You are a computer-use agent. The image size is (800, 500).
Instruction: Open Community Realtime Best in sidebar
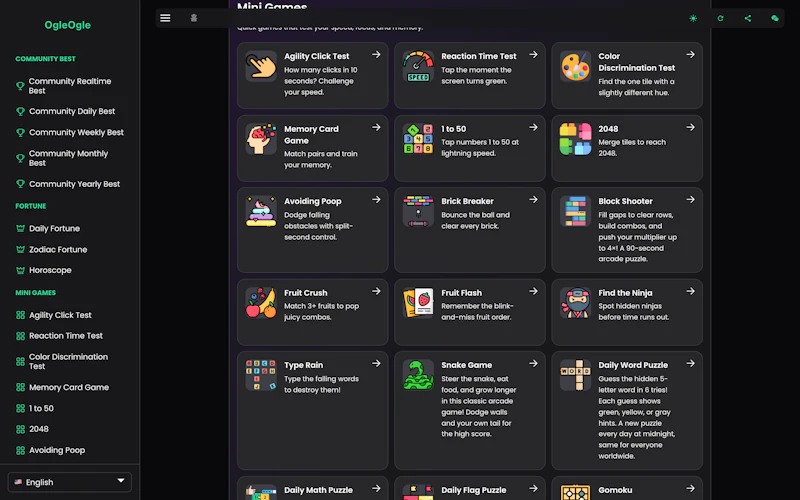pyautogui.click(x=69, y=86)
